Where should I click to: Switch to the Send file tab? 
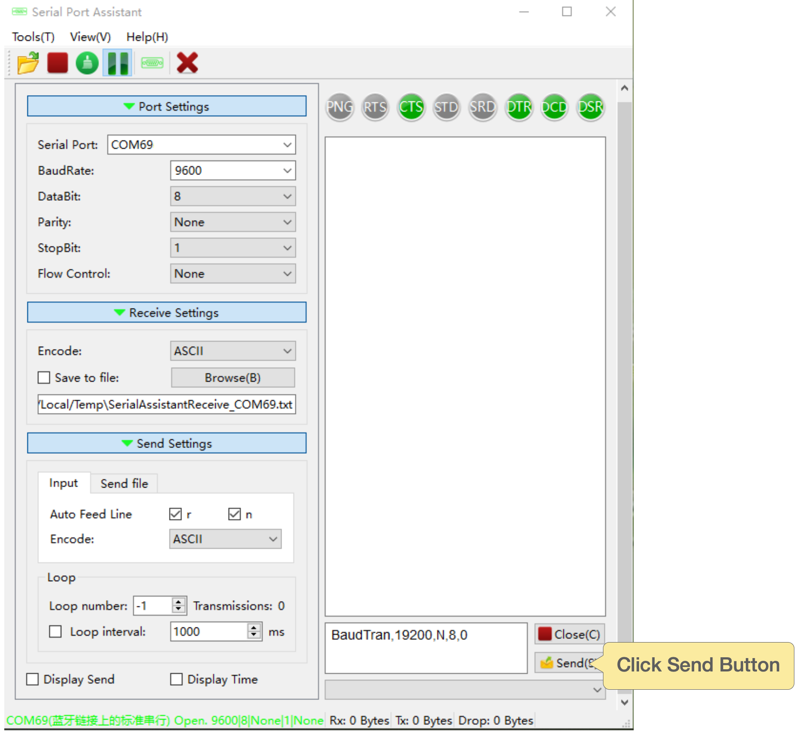tap(124, 484)
